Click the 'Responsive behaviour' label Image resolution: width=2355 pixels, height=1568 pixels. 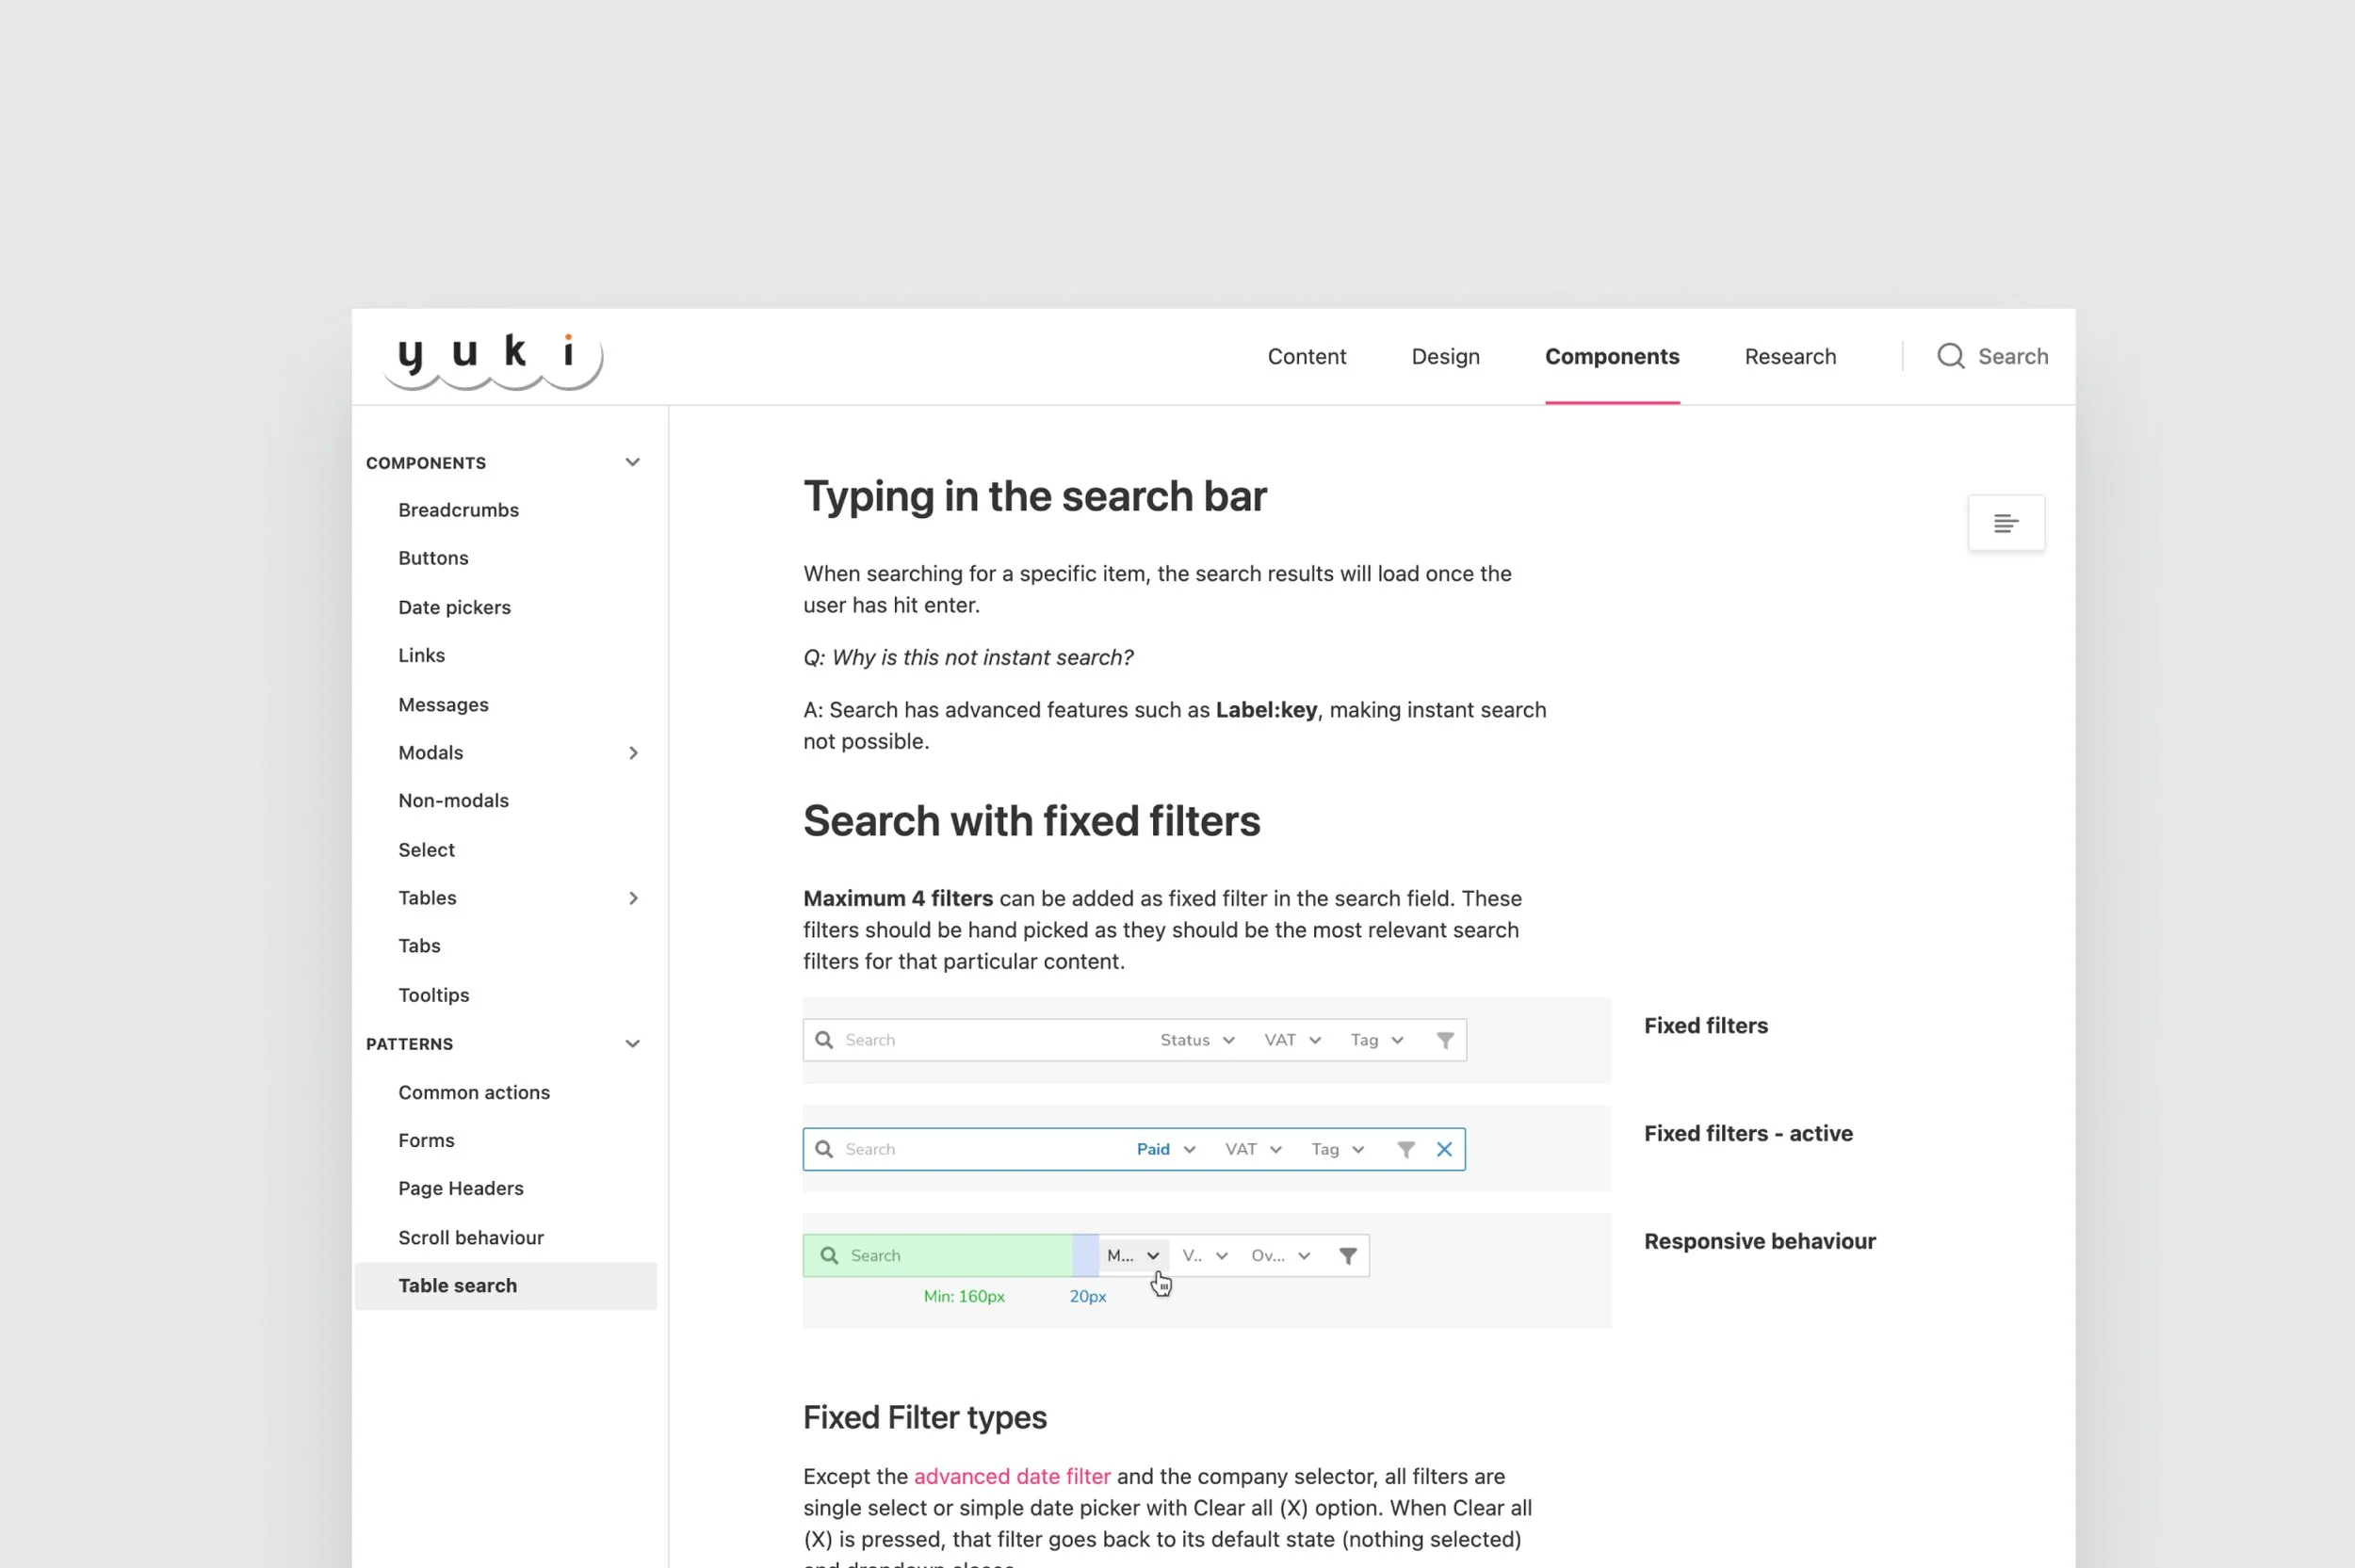coord(1759,1242)
